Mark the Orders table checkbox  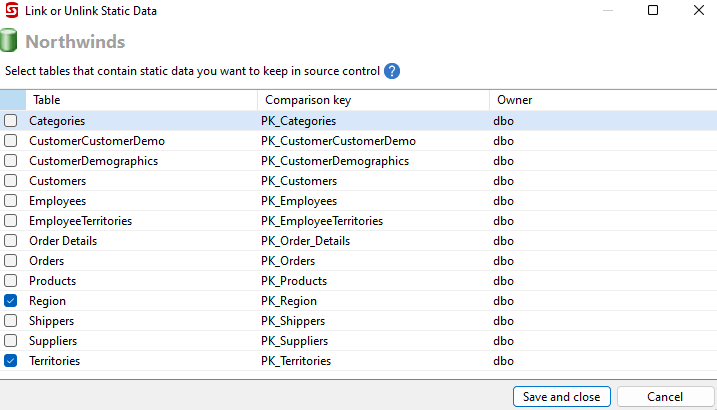pyautogui.click(x=11, y=261)
